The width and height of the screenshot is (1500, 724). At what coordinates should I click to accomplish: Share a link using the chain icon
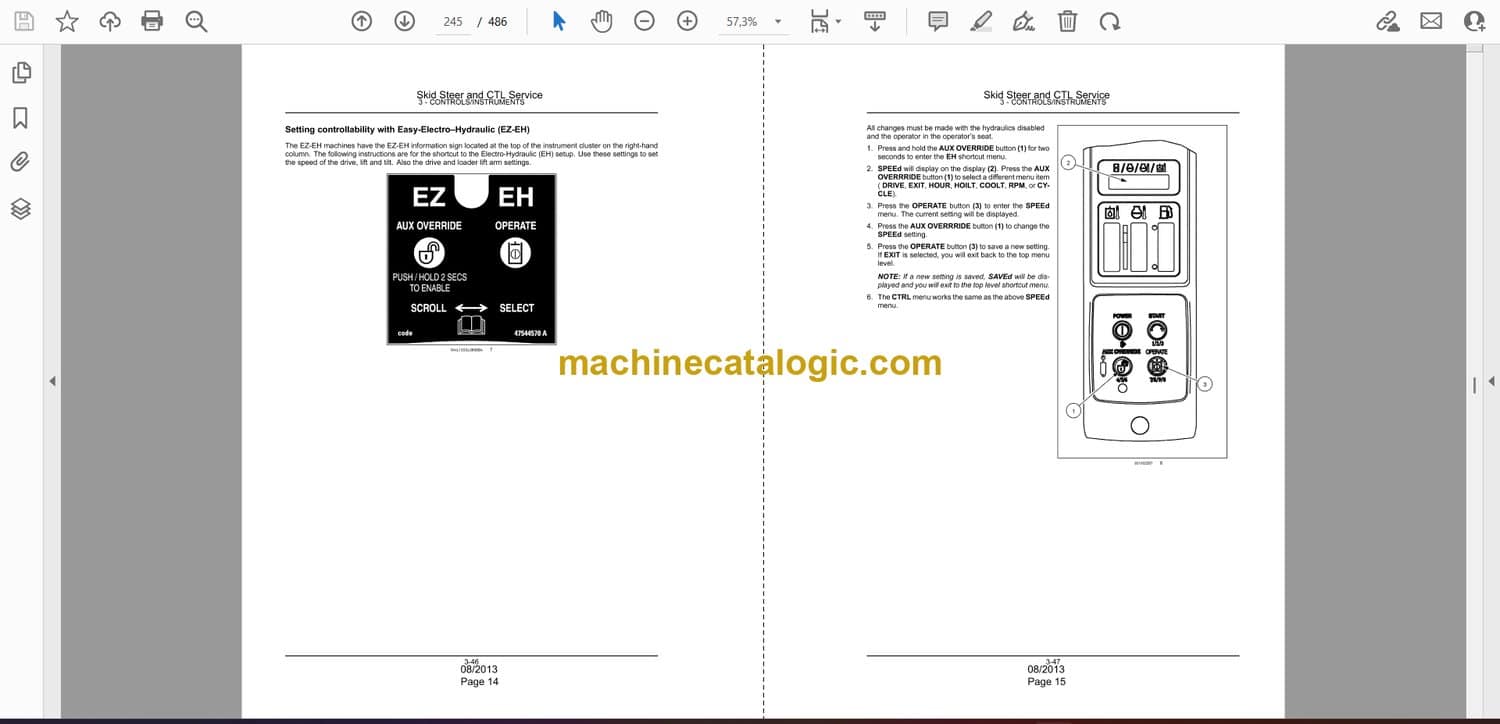[x=1388, y=21]
